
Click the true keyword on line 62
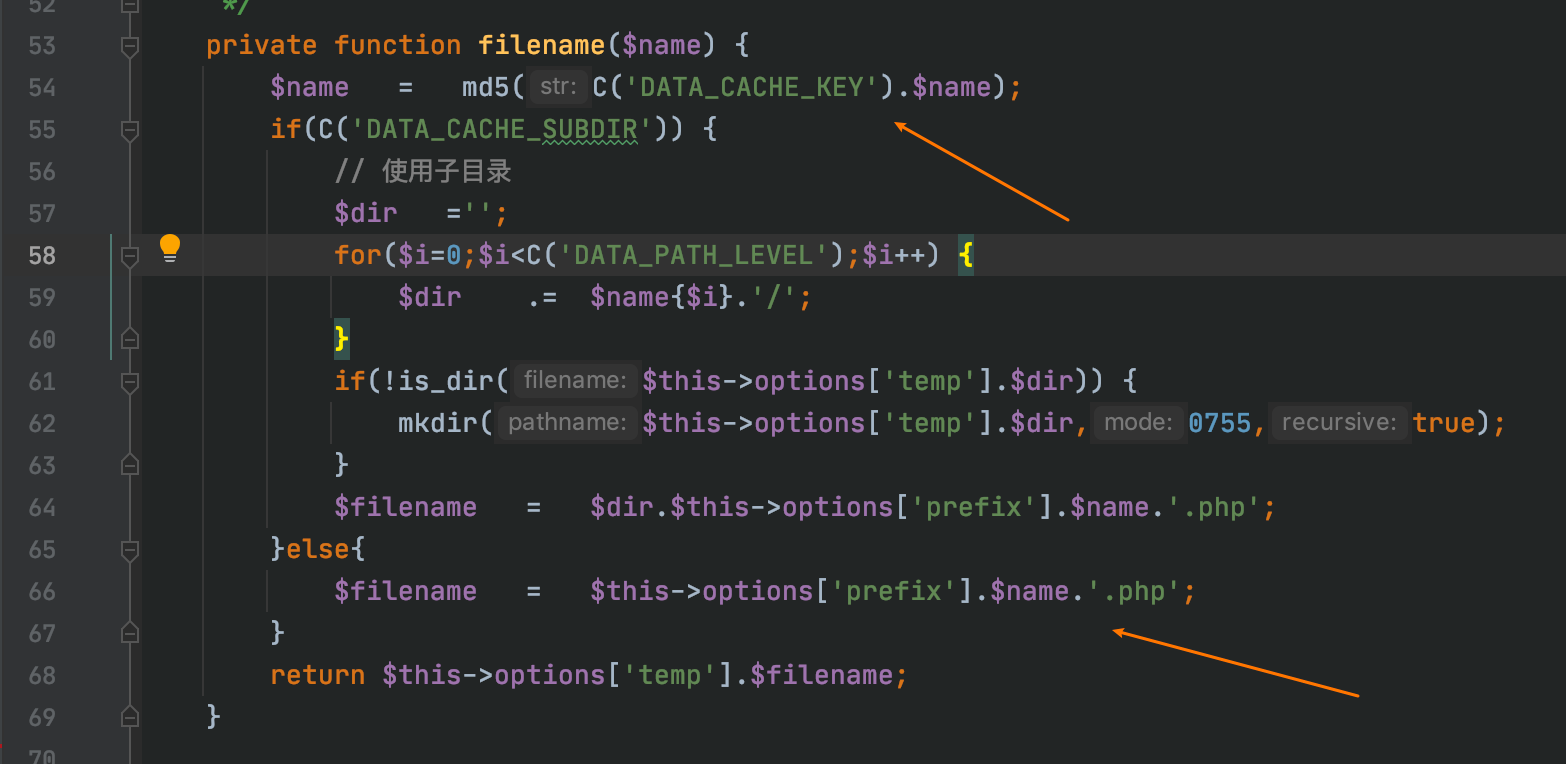pyautogui.click(x=1445, y=424)
